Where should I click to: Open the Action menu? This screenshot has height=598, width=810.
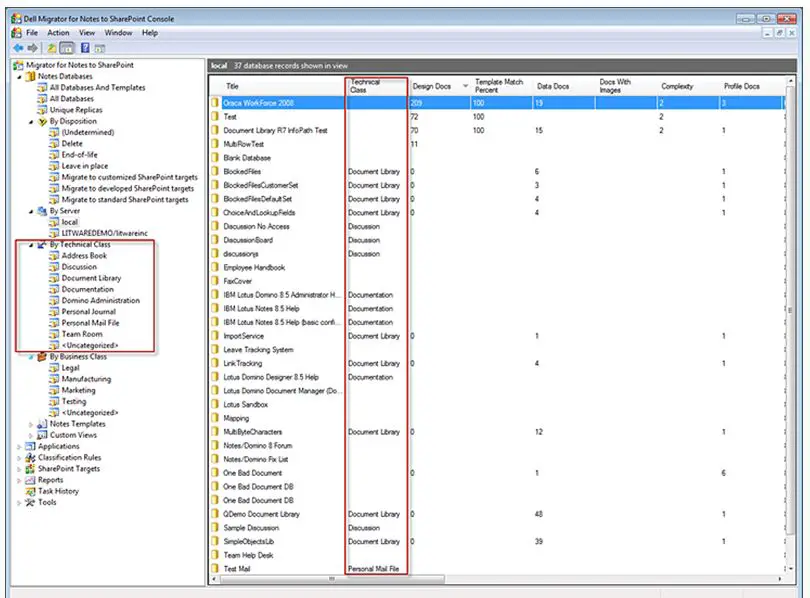[58, 33]
